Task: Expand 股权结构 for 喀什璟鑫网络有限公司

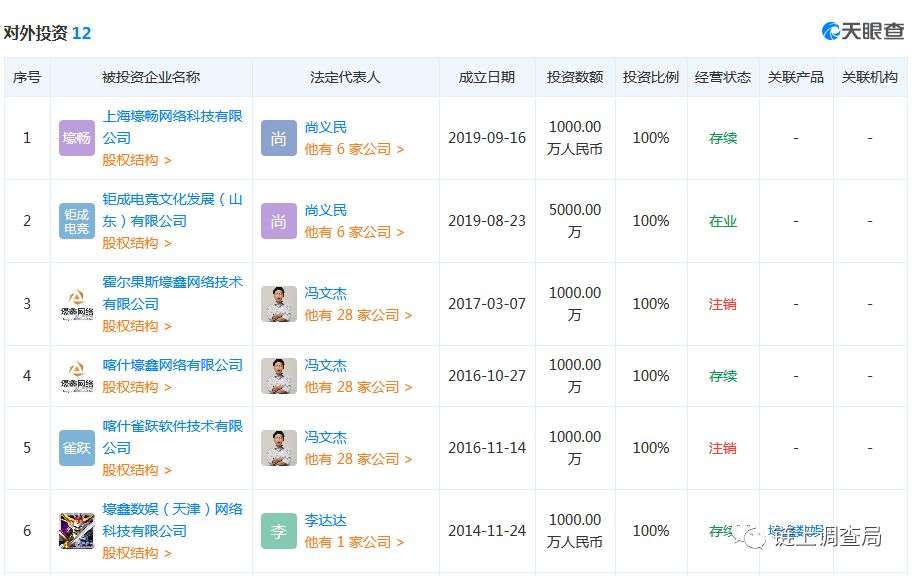Action: [x=137, y=387]
